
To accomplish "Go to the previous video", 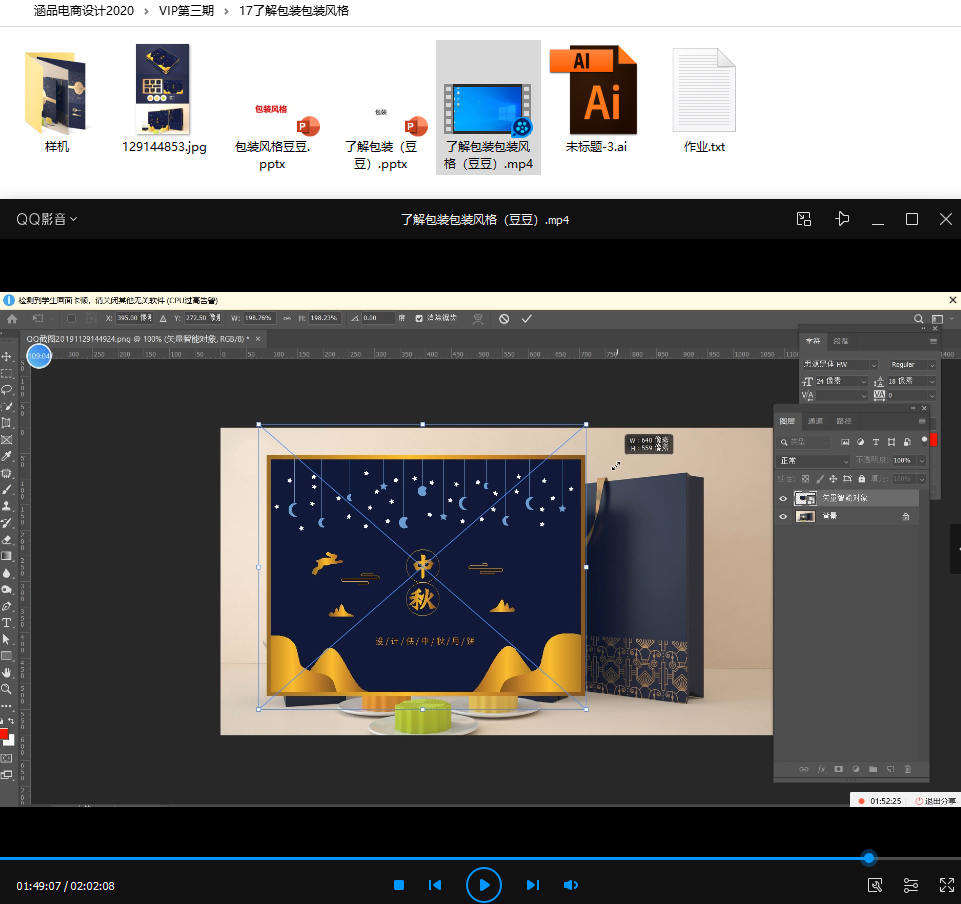I will click(x=435, y=885).
